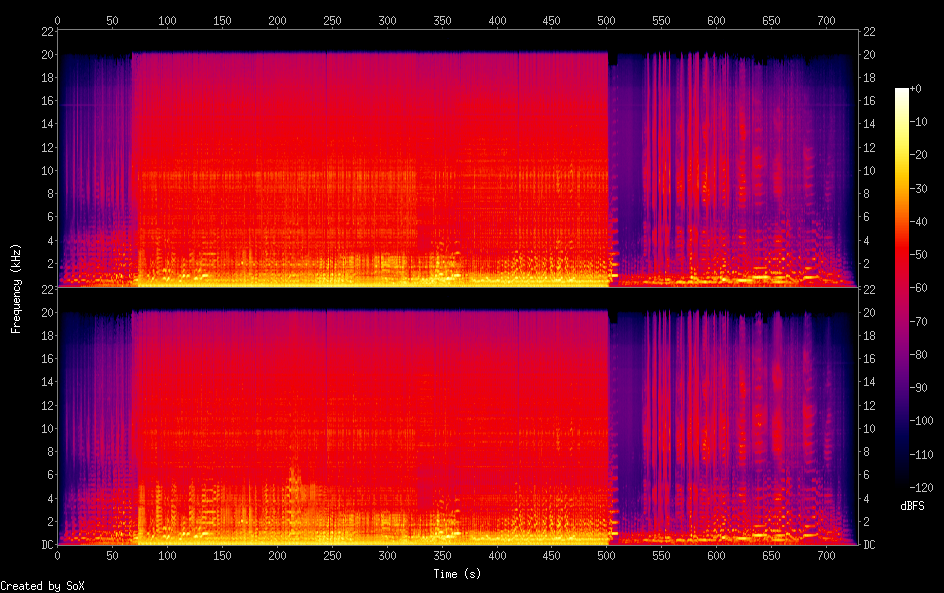Click the white top end of the color bar
The image size is (944, 593).
pyautogui.click(x=902, y=92)
